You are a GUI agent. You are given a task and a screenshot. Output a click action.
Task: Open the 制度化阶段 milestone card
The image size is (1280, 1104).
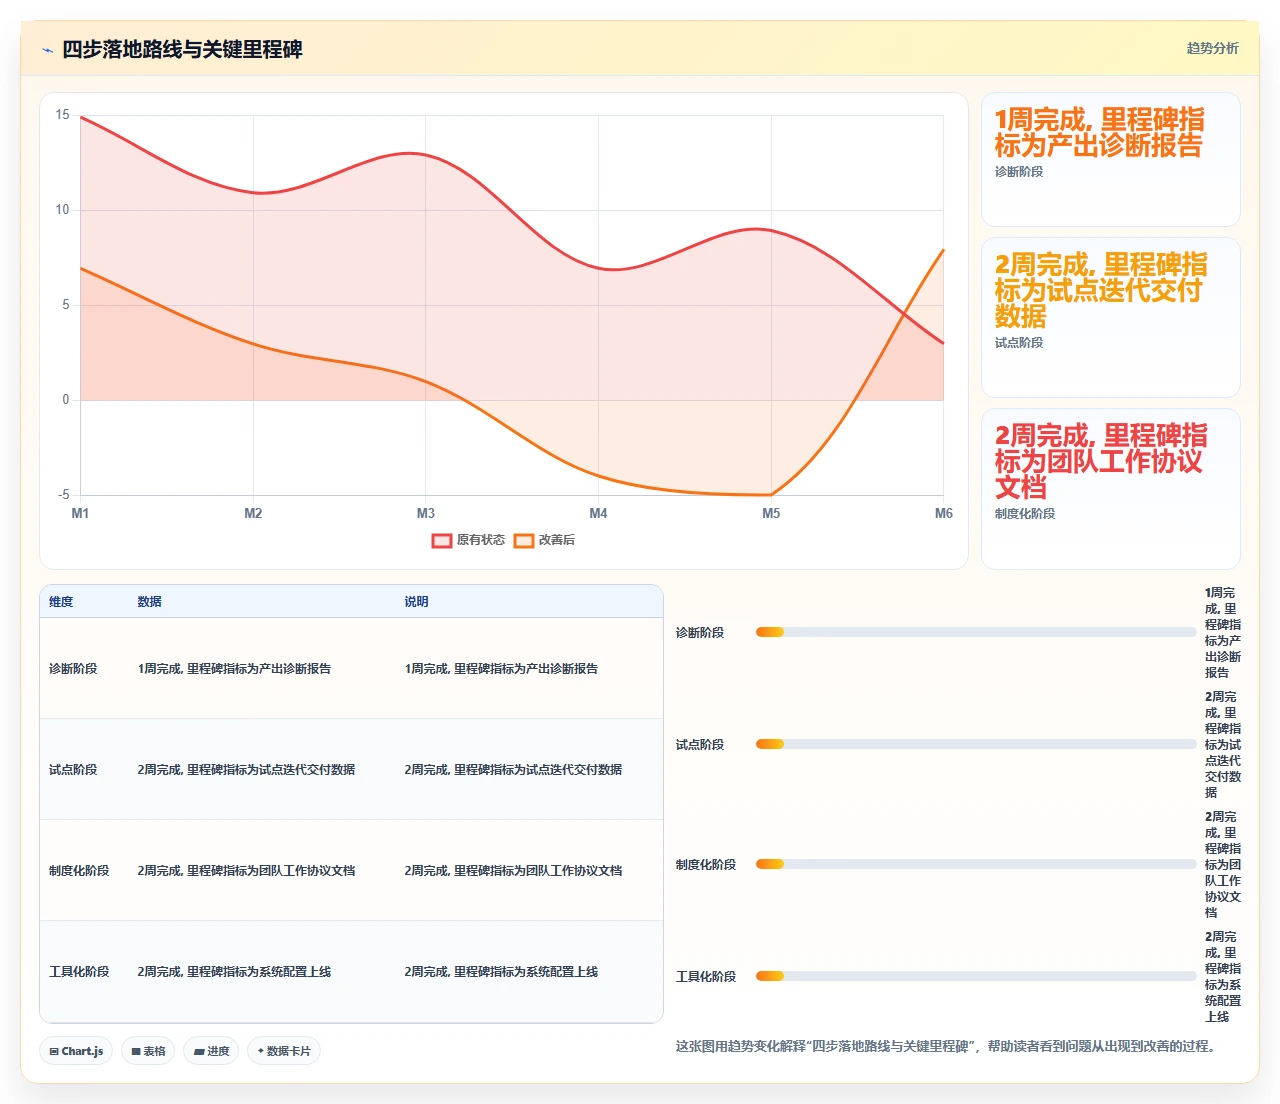1111,489
